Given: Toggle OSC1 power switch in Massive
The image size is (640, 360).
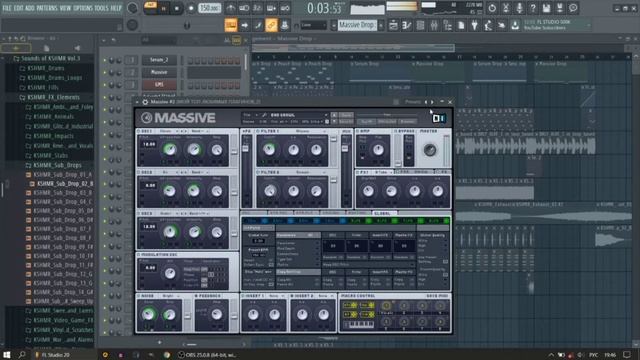Looking at the screenshot, I should (139, 131).
